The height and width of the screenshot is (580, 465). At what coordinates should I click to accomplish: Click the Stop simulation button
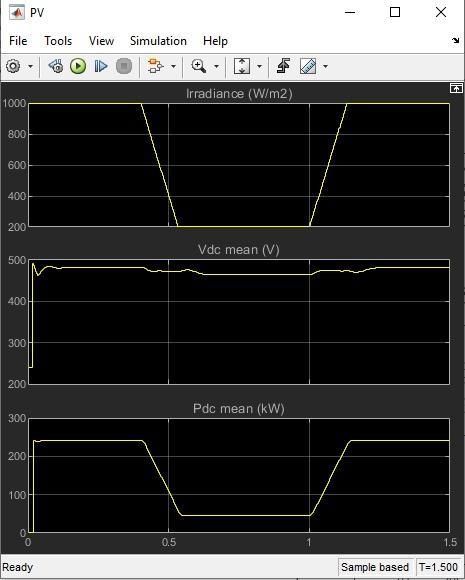click(x=124, y=67)
